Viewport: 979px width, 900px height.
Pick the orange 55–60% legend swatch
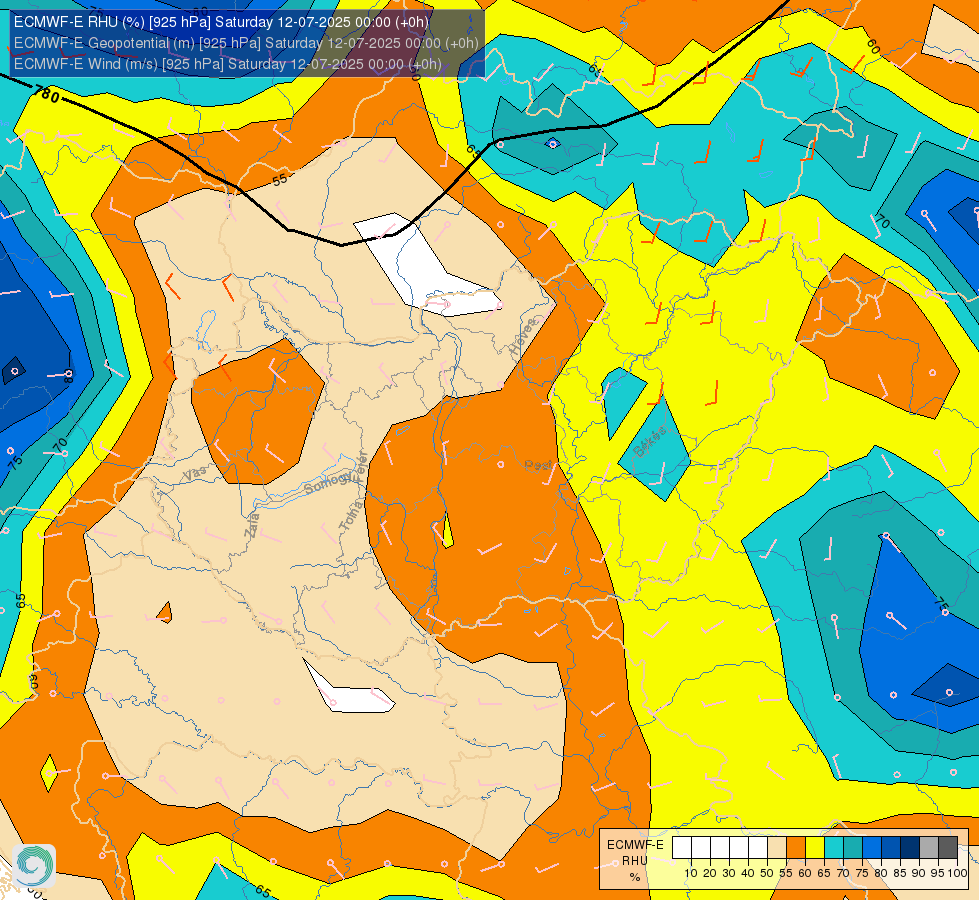795,848
